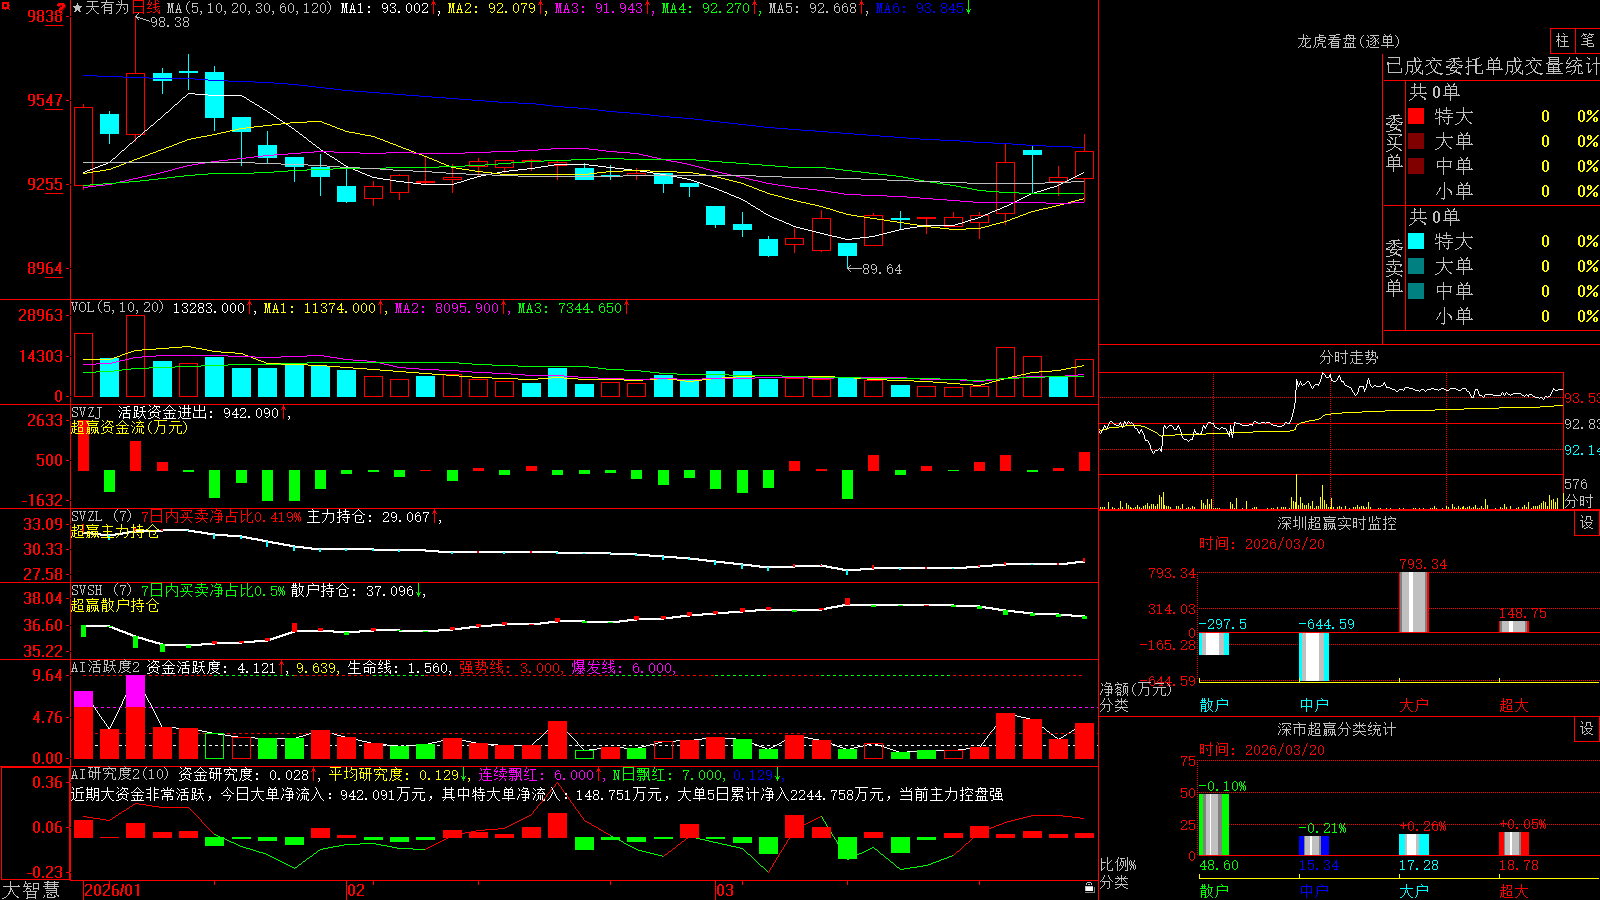Click teal 中单 swatch under 委卖单
This screenshot has width=1600, height=900.
(x=1416, y=291)
